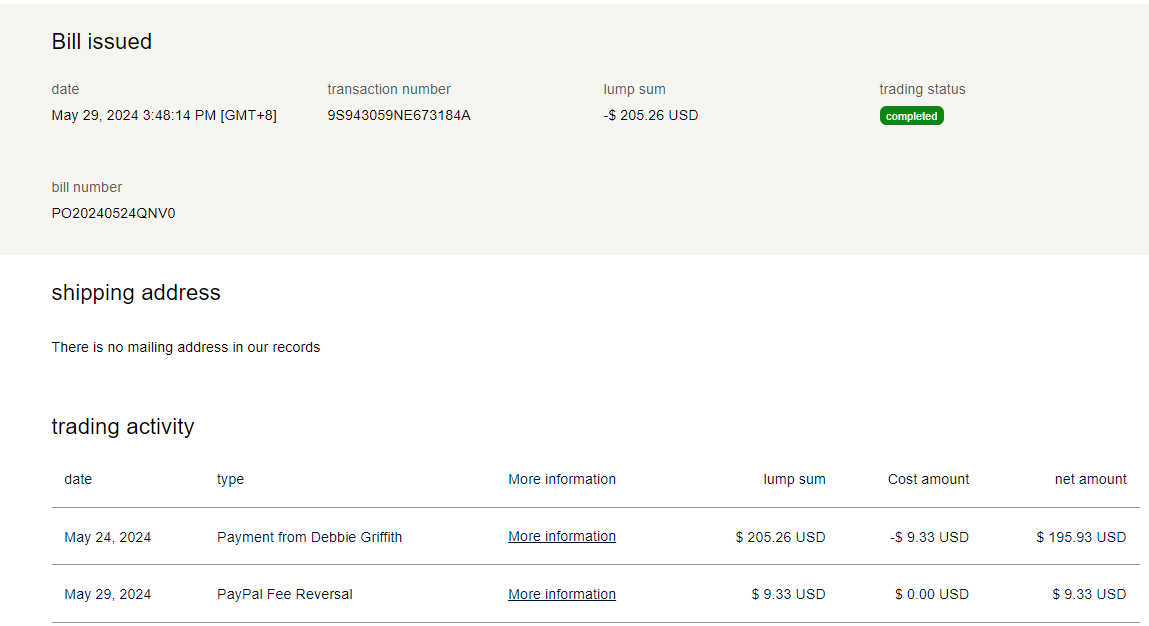Select the PayPal Fee Reversal entry

click(284, 594)
